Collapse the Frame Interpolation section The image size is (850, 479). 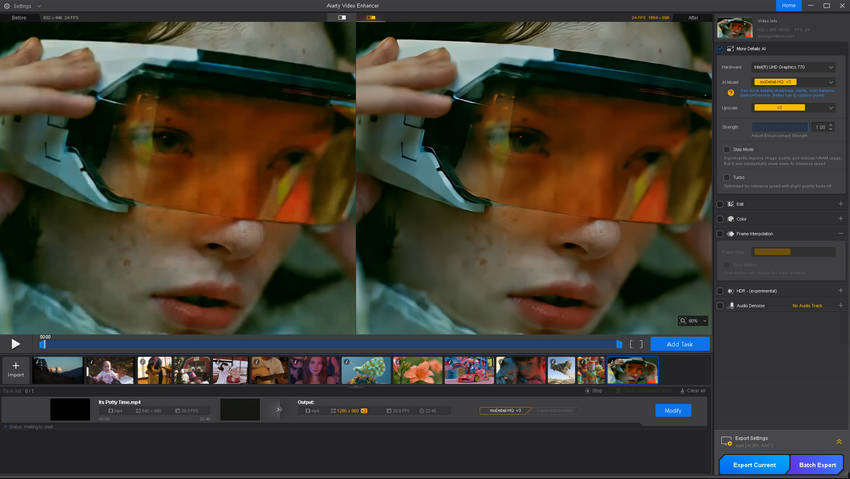(x=841, y=234)
